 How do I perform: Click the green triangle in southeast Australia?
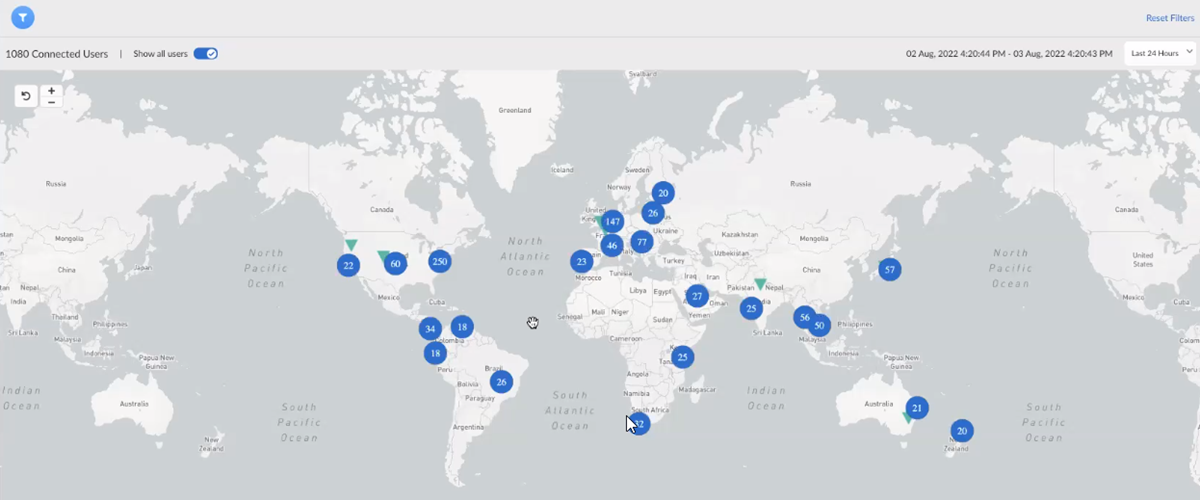point(908,417)
